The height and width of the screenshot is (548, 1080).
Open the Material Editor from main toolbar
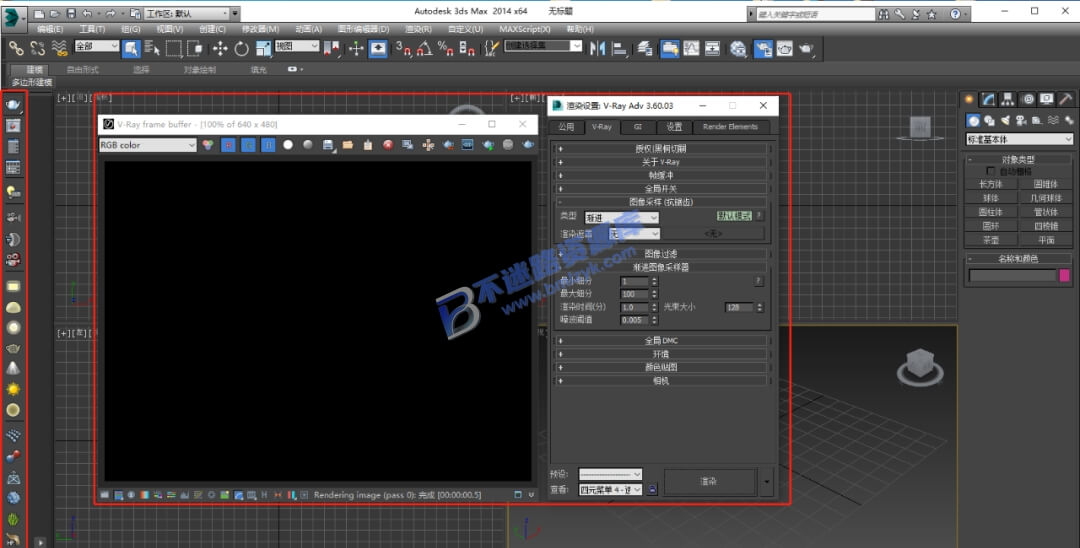pos(738,48)
